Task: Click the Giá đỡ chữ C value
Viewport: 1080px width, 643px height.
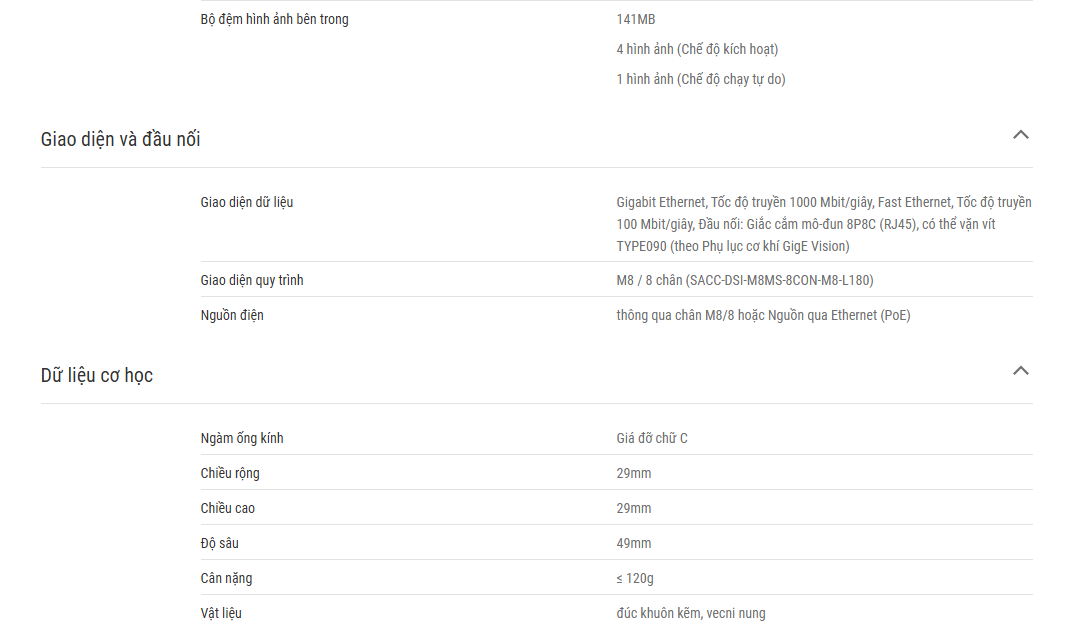Action: coord(652,439)
